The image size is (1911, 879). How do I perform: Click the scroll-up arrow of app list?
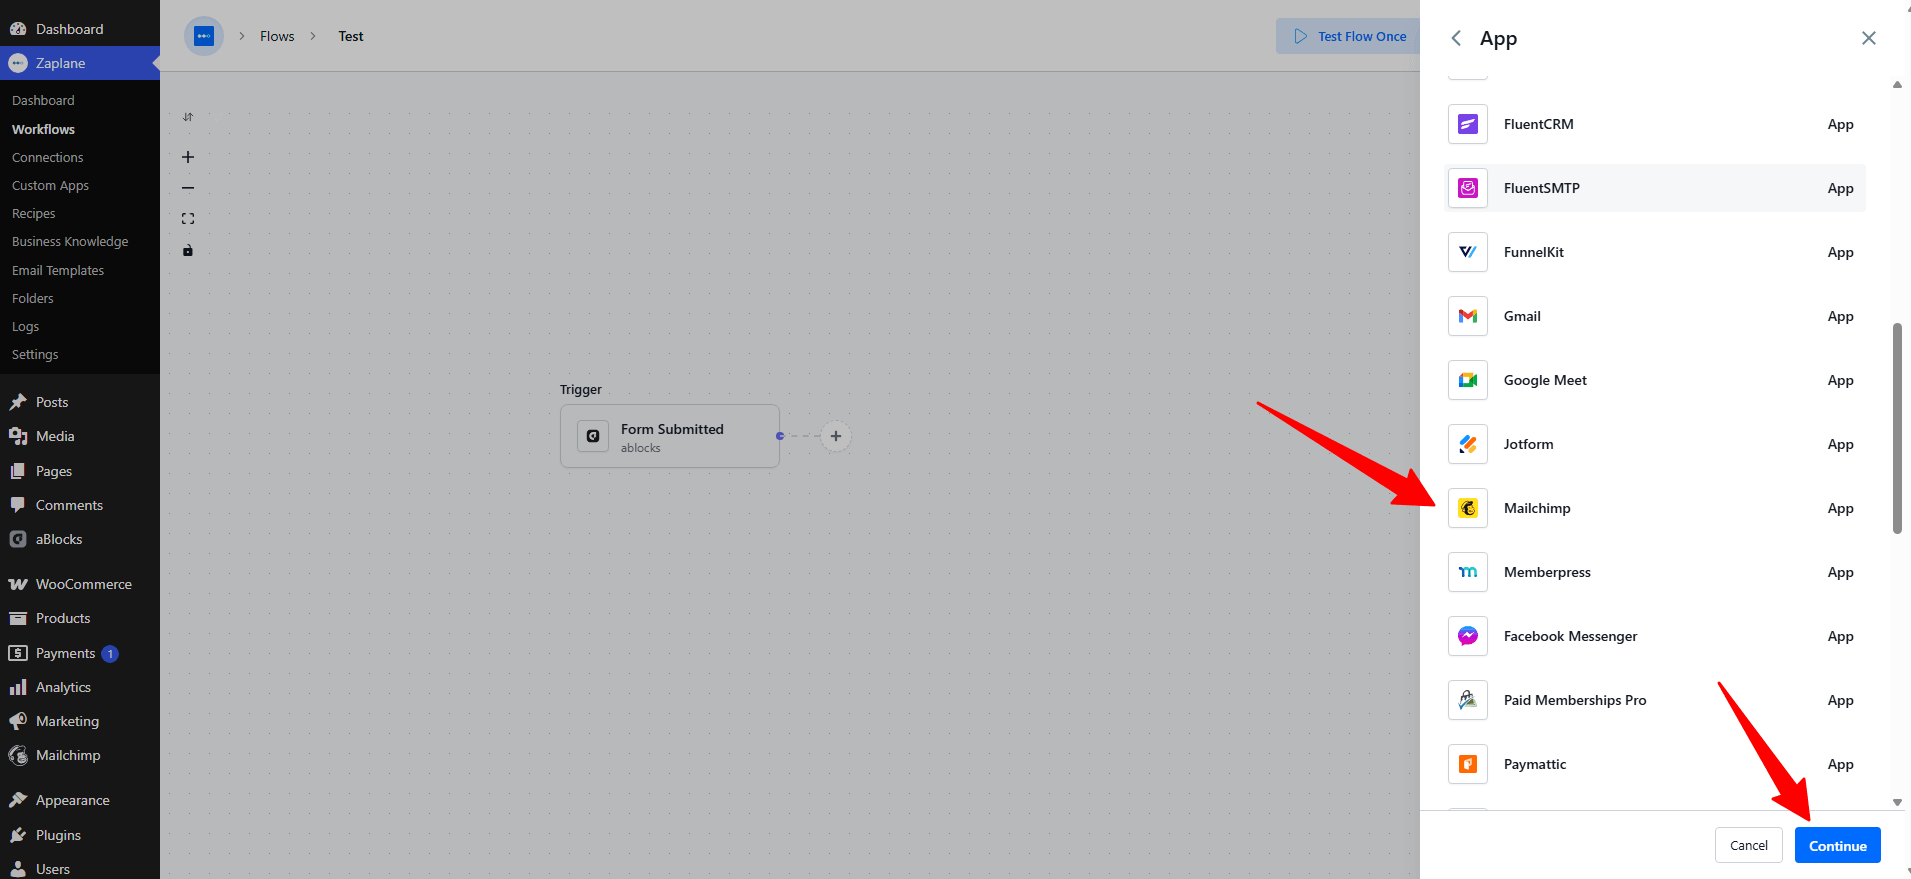pos(1897,85)
